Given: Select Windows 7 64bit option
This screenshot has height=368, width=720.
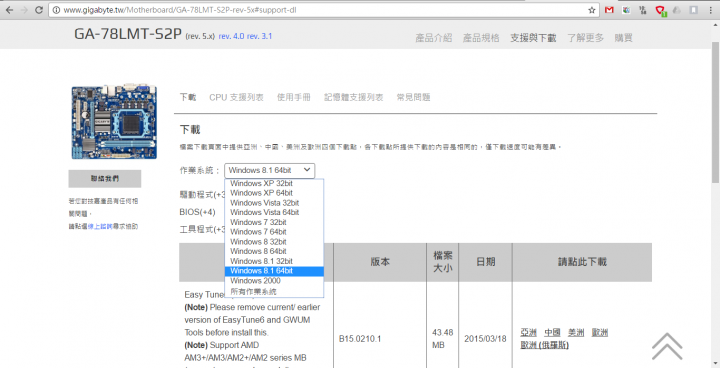Looking at the screenshot, I should click(x=274, y=232).
